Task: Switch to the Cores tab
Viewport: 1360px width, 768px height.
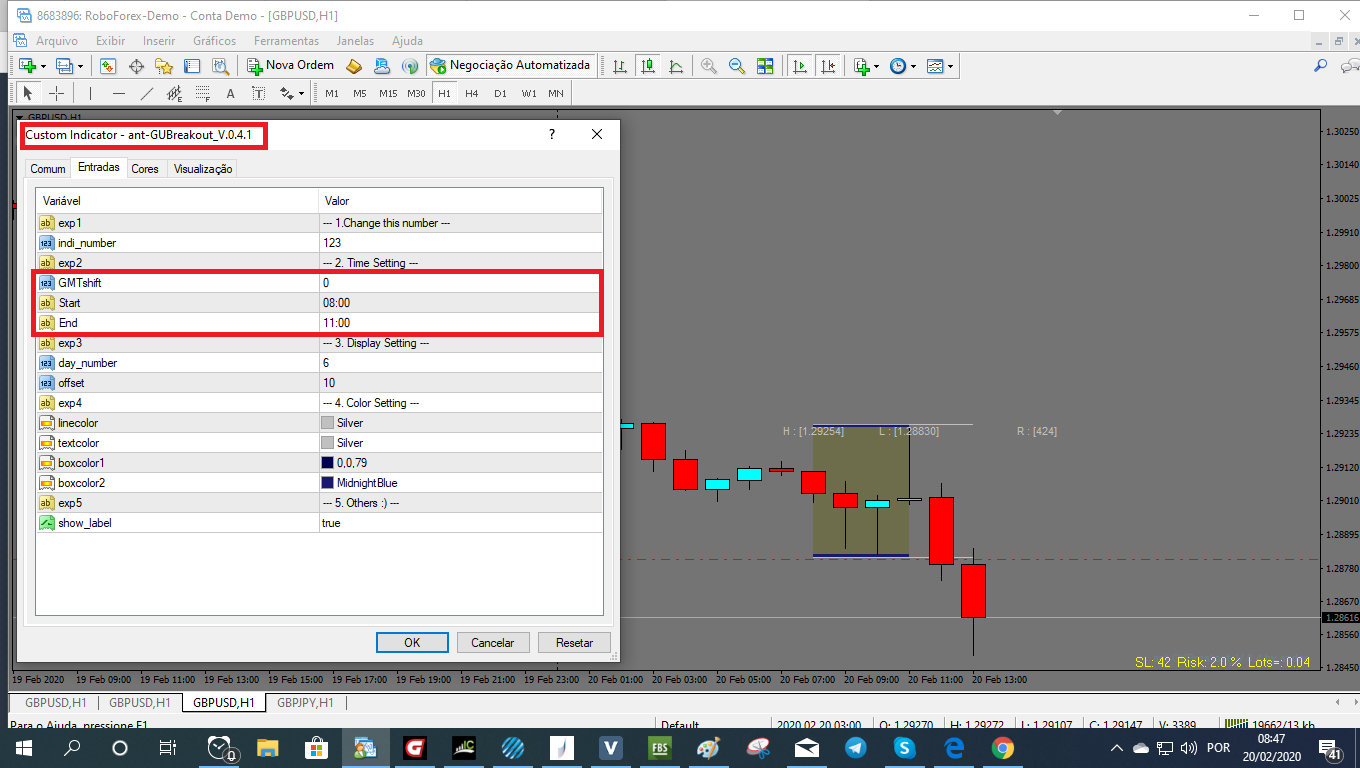Action: click(145, 169)
